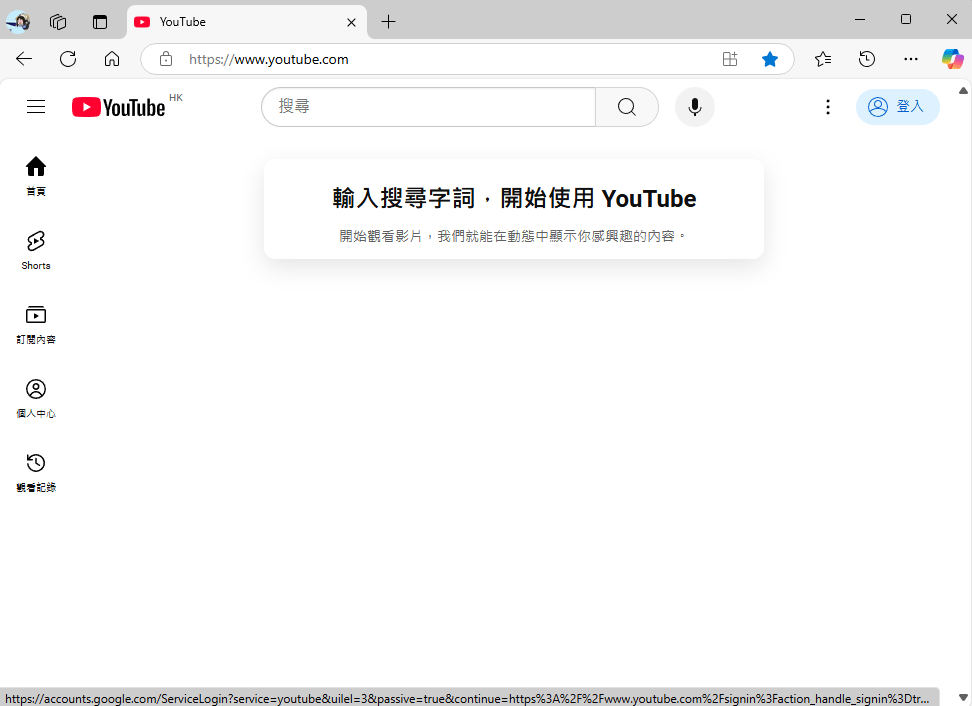Click the YouTube logo
This screenshot has height=706, width=972.
coord(119,107)
